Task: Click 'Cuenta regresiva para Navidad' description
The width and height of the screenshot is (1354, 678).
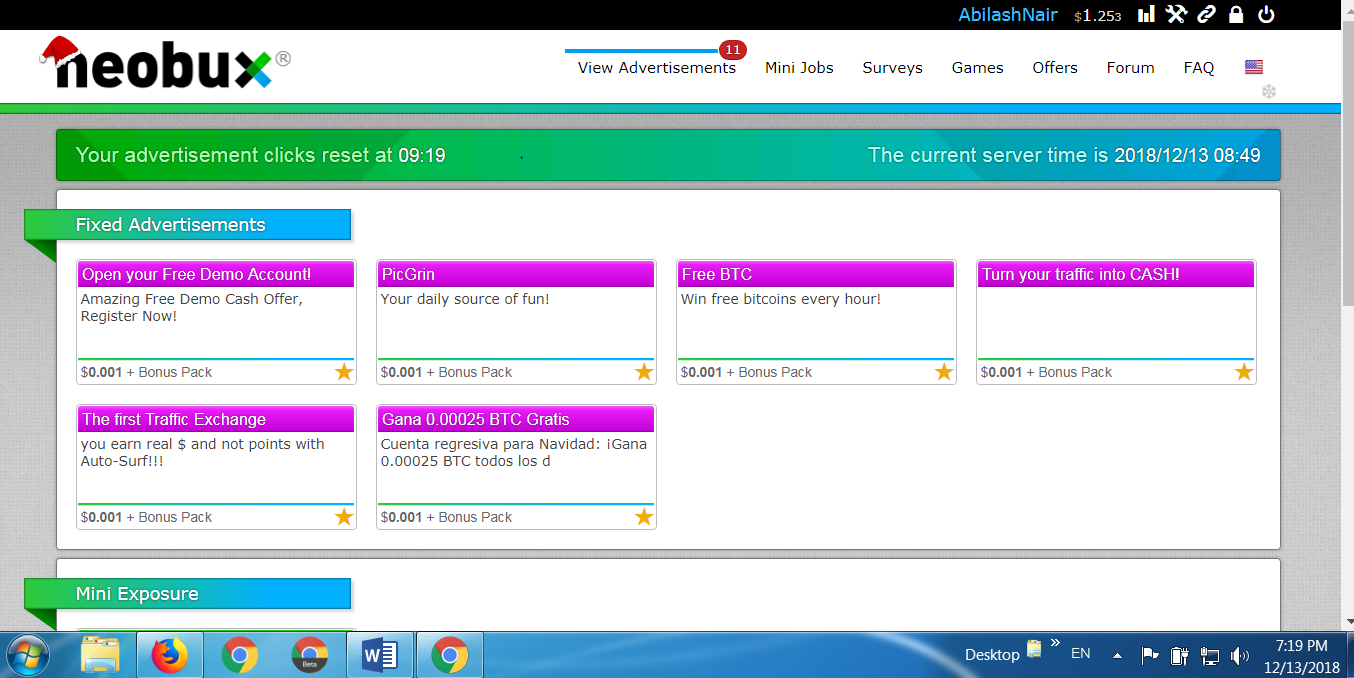Action: click(514, 452)
